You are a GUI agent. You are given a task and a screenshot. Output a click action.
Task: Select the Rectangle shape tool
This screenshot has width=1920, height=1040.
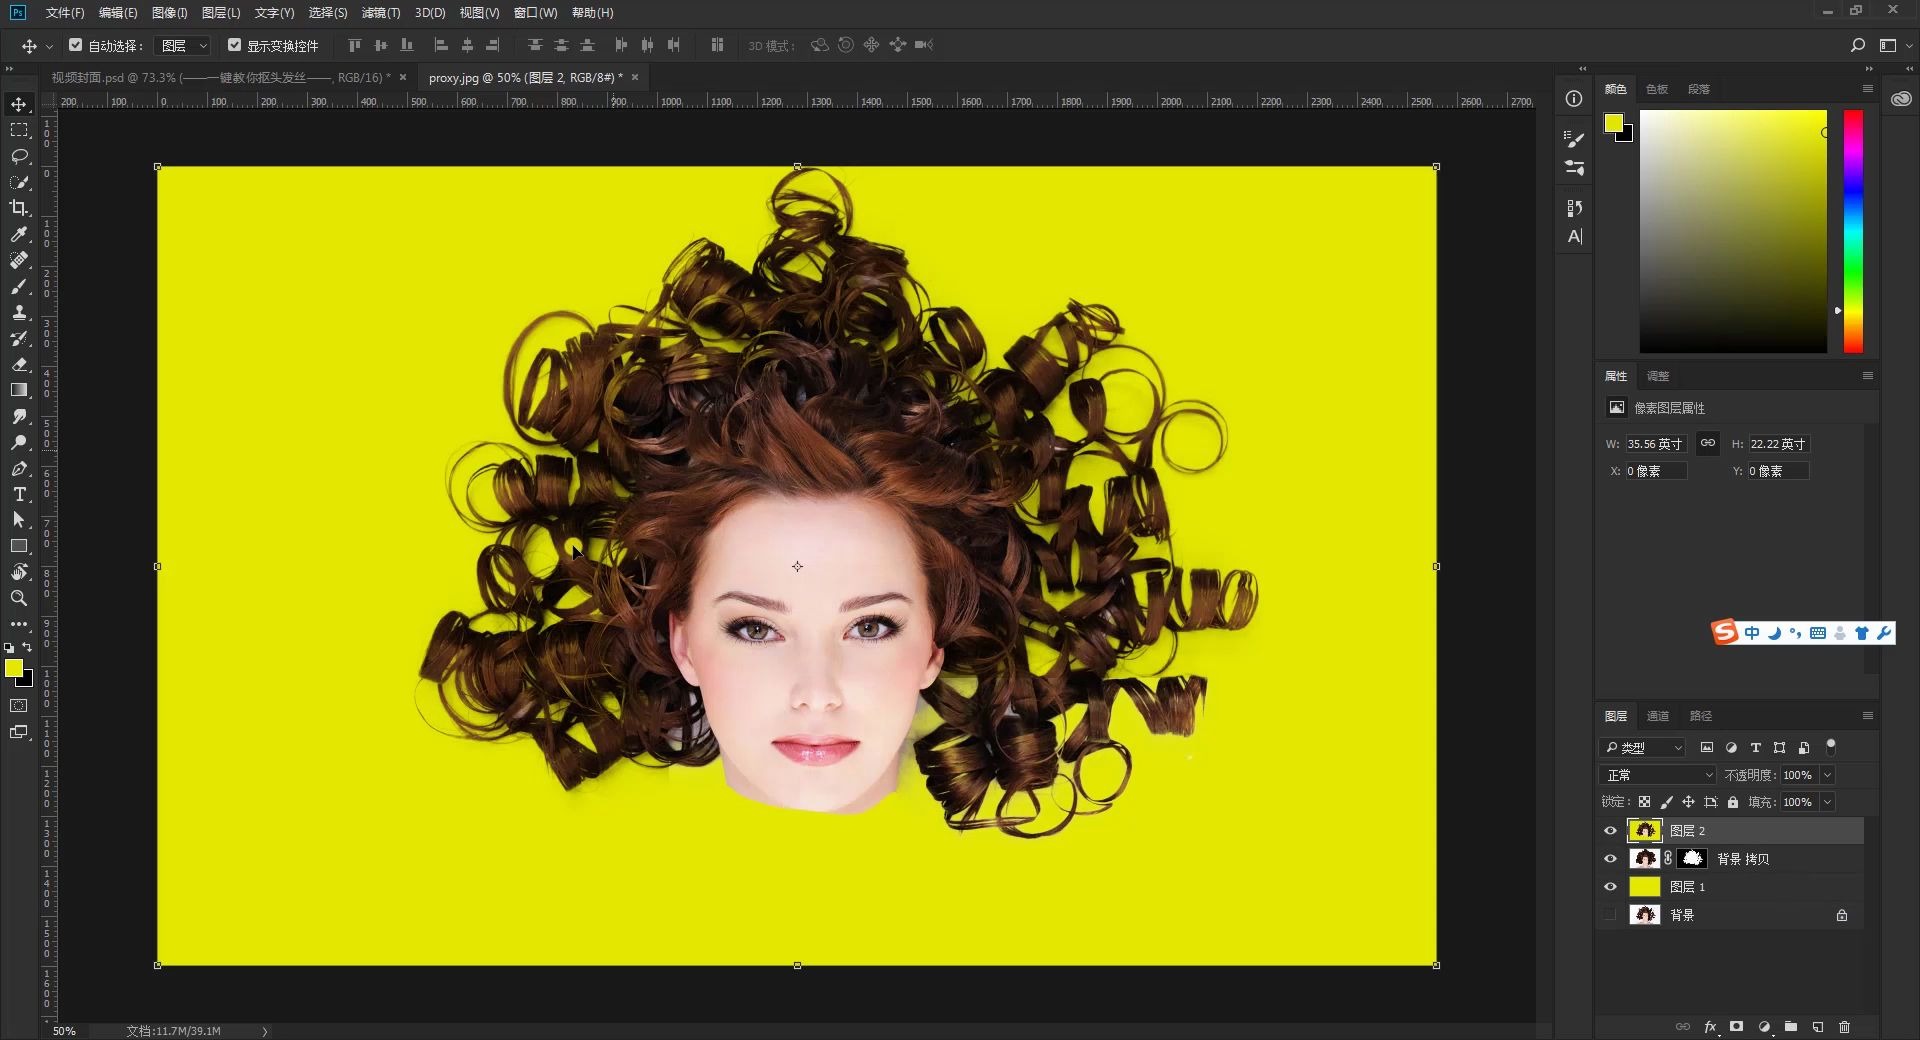tap(19, 546)
